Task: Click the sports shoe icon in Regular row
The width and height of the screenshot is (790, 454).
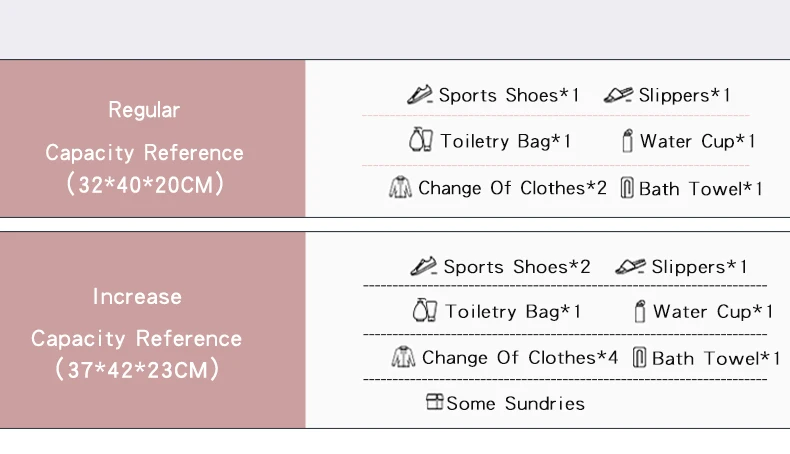Action: click(420, 95)
